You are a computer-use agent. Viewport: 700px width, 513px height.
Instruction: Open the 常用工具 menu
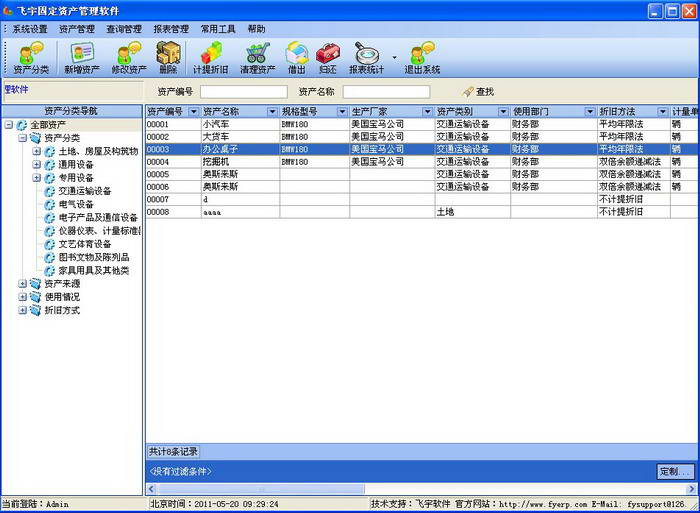click(218, 29)
